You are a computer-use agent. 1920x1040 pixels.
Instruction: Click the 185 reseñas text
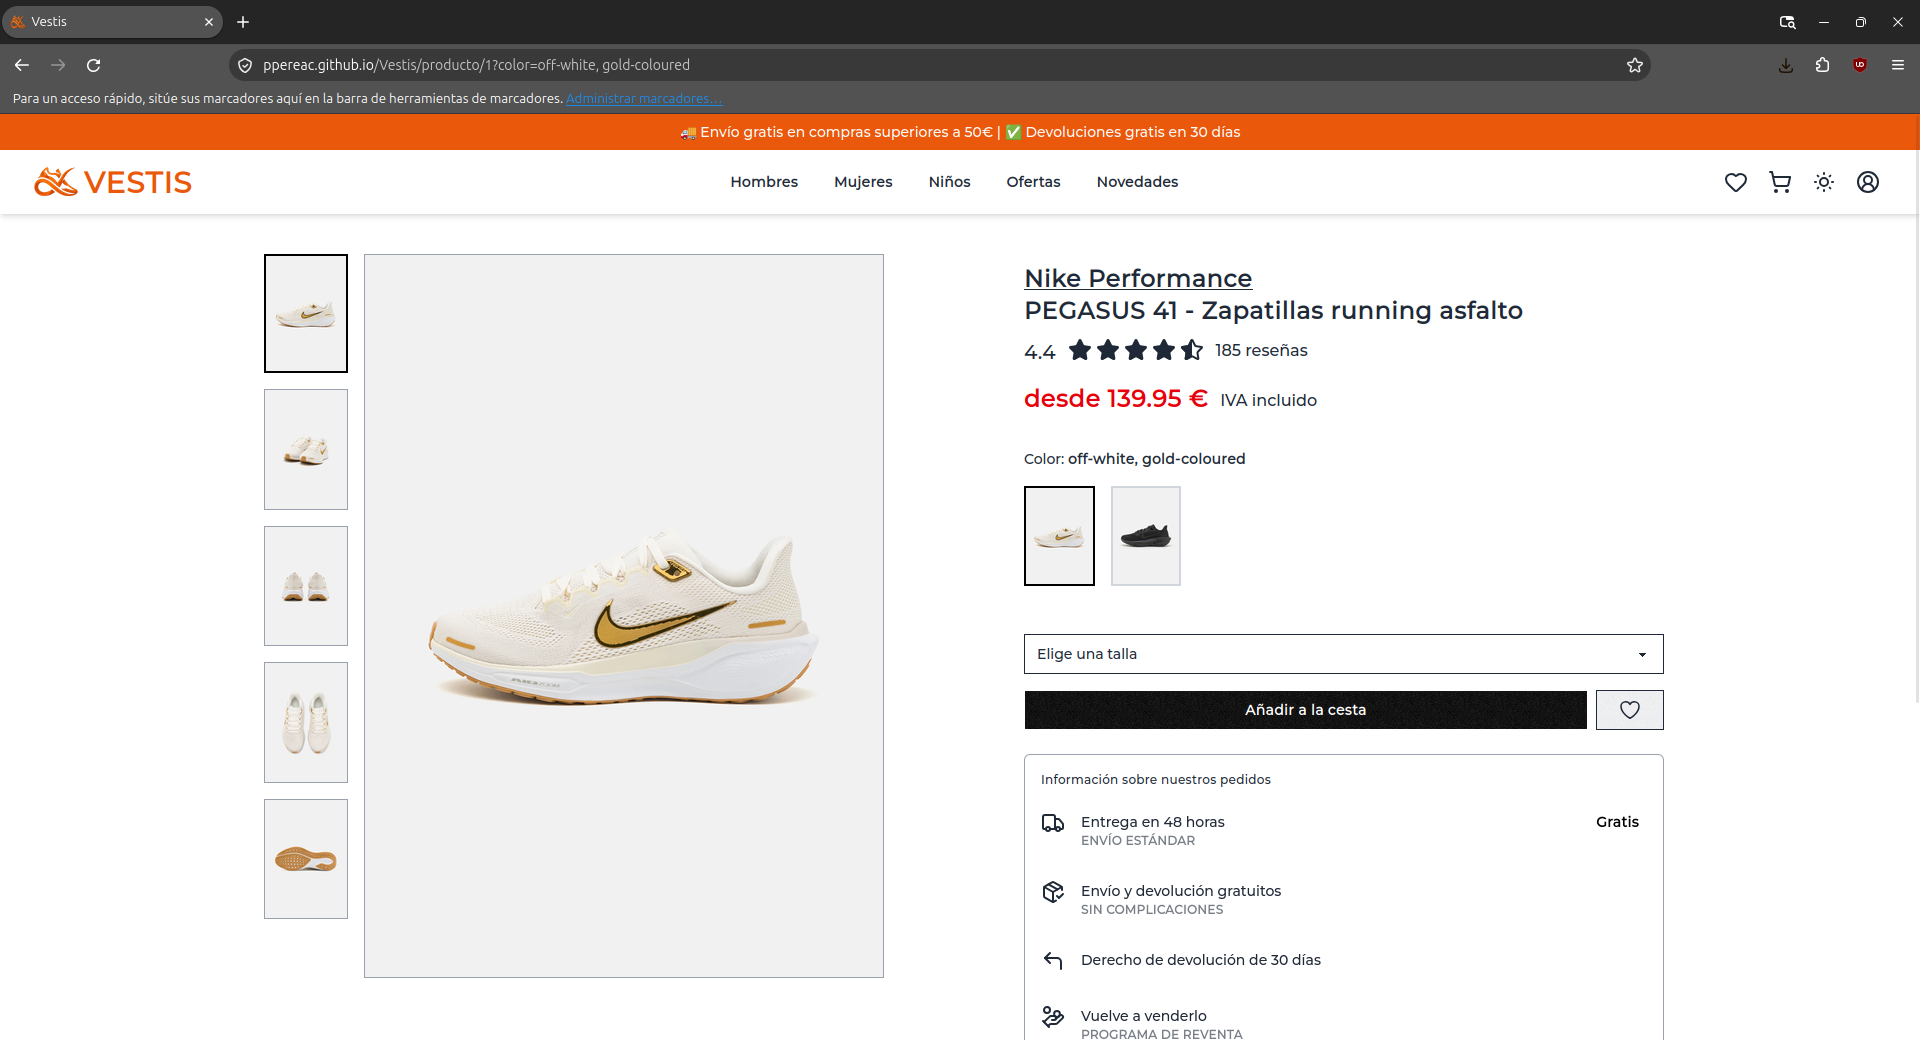coord(1261,350)
